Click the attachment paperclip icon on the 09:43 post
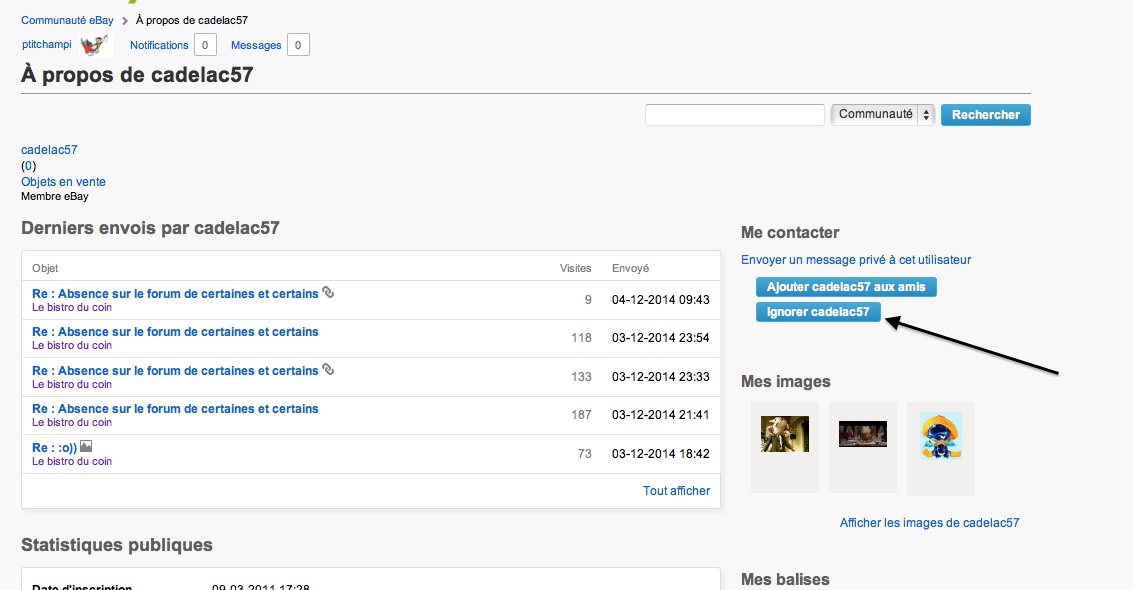Image resolution: width=1133 pixels, height=590 pixels. (x=328, y=292)
